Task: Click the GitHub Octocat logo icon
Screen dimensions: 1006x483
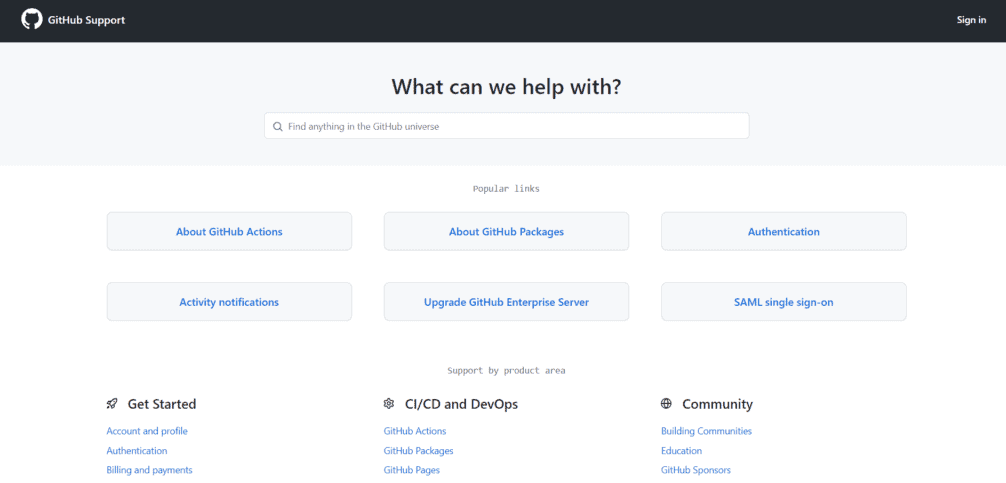Action: point(31,20)
